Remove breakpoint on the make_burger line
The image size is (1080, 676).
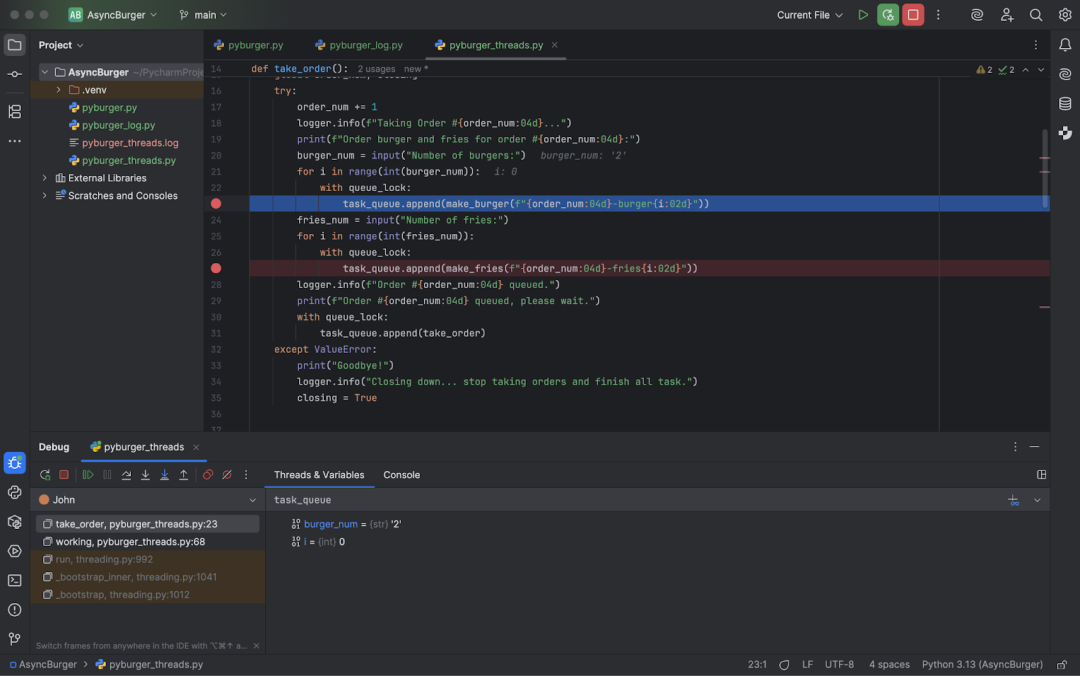click(x=216, y=204)
